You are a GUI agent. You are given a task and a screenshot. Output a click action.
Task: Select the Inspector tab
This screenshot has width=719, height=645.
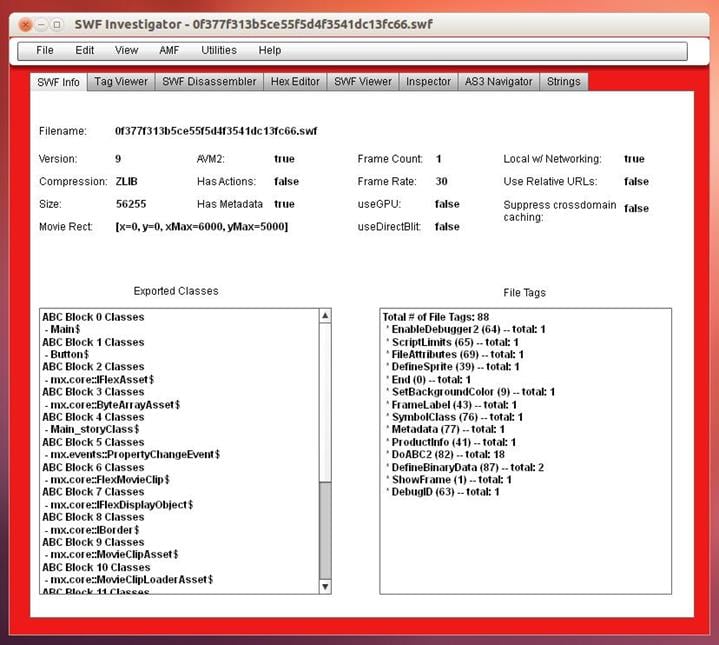428,82
